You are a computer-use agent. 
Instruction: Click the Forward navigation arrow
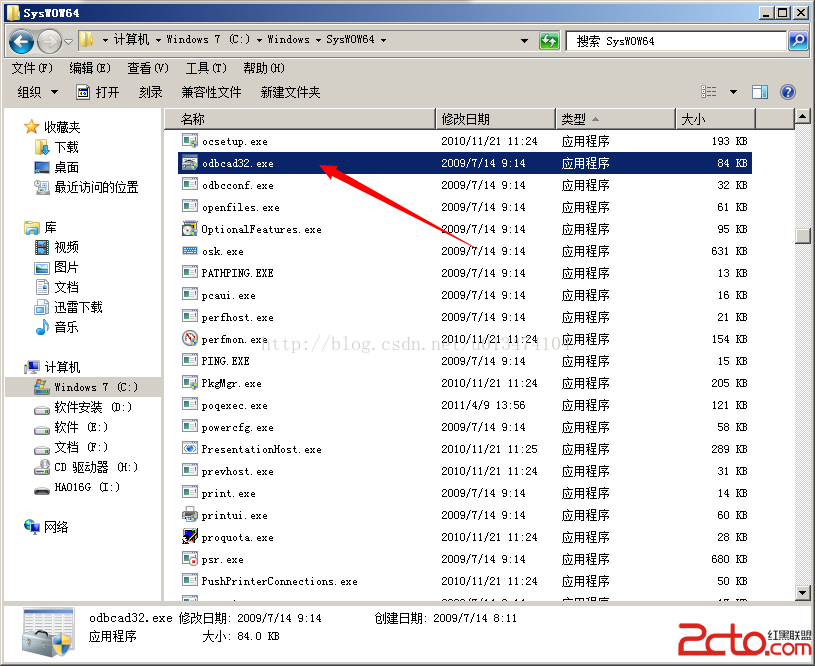coord(49,41)
